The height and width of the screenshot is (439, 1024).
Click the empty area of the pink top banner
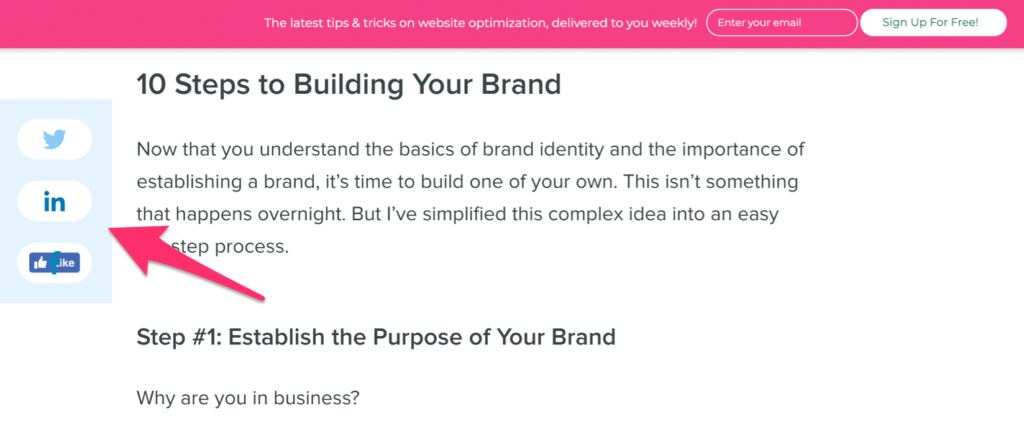click(x=131, y=24)
